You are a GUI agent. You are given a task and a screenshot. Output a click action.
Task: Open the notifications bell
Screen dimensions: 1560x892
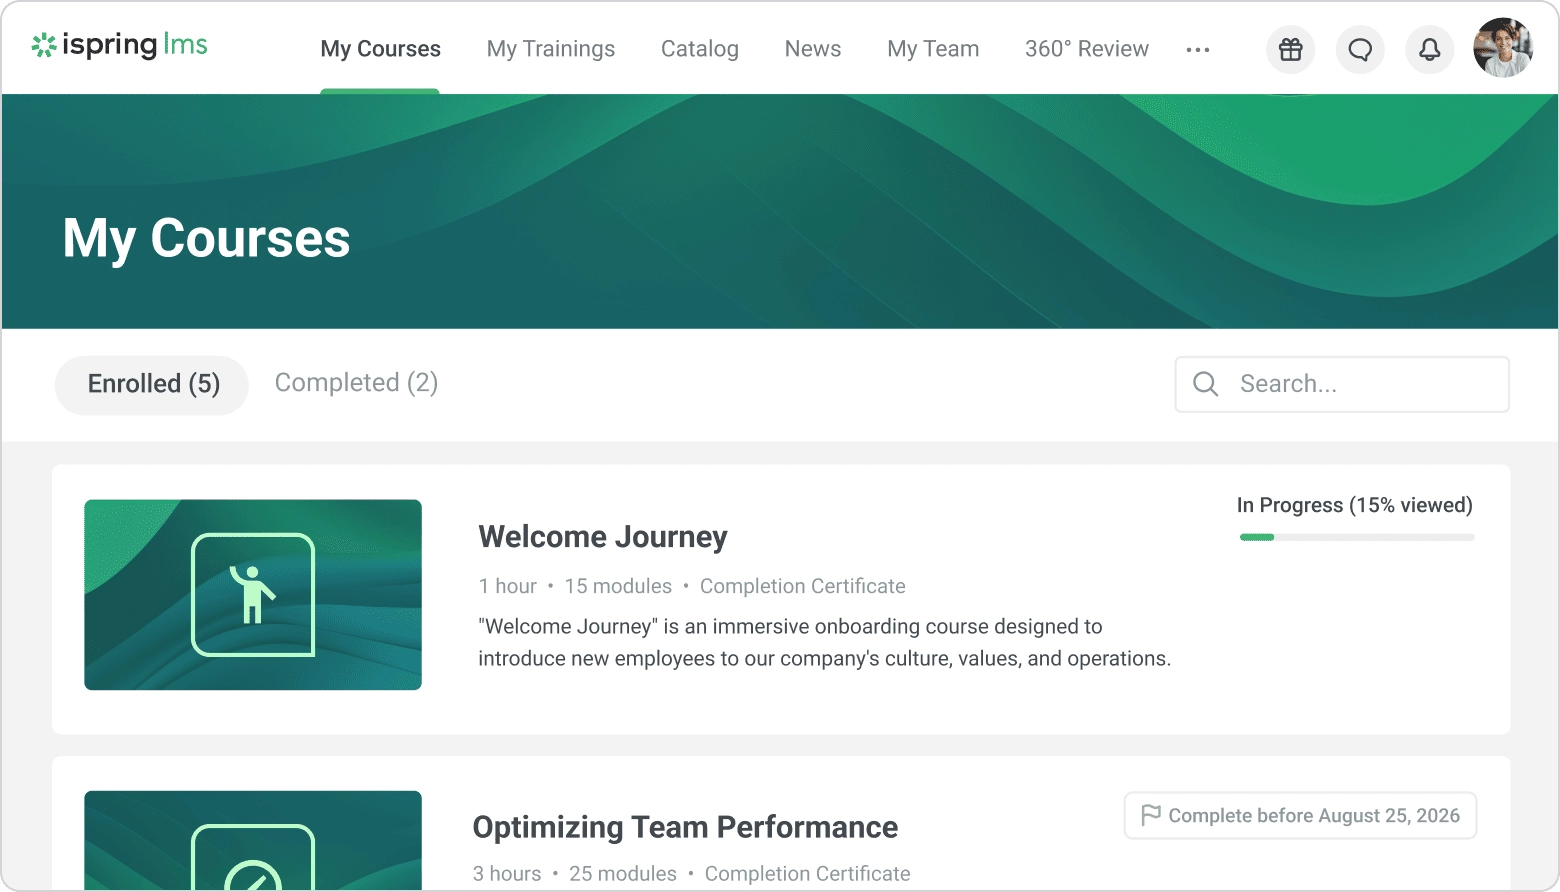pos(1430,49)
